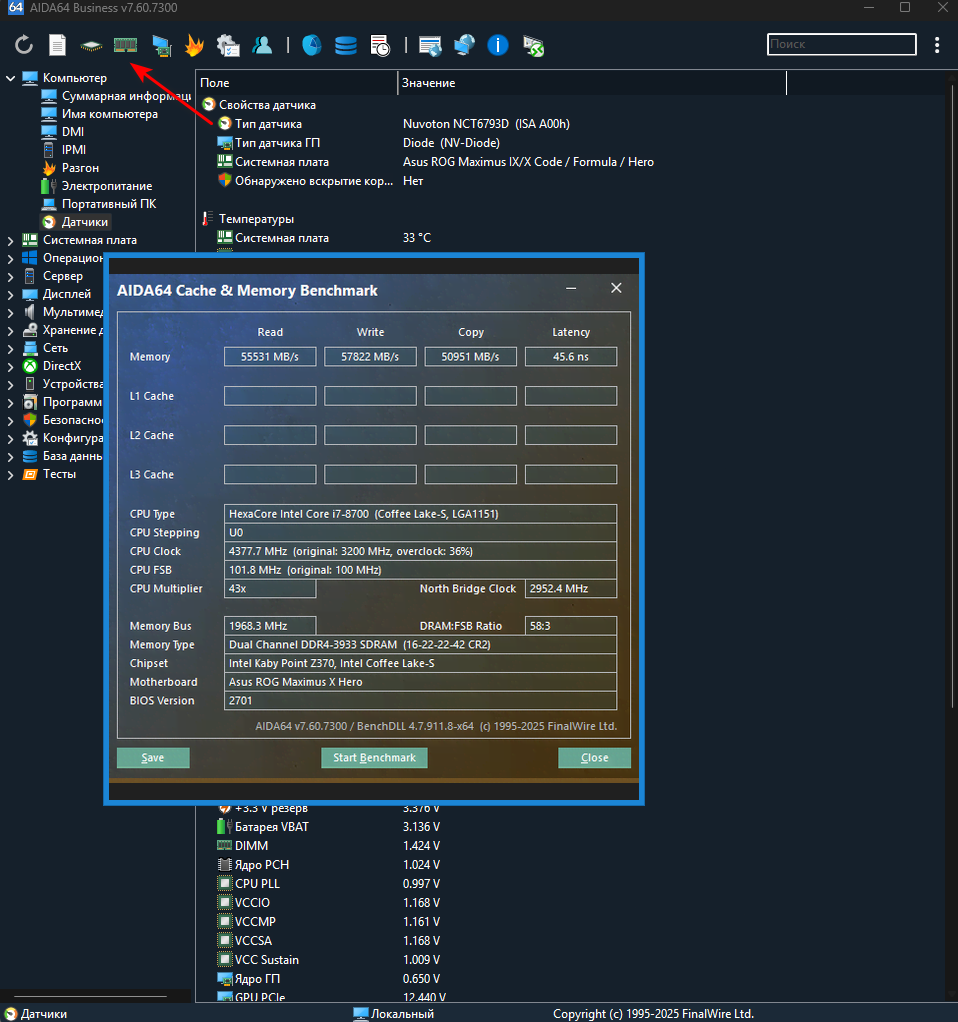Click the Memory Type value field
This screenshot has width=958, height=1022.
[420, 645]
